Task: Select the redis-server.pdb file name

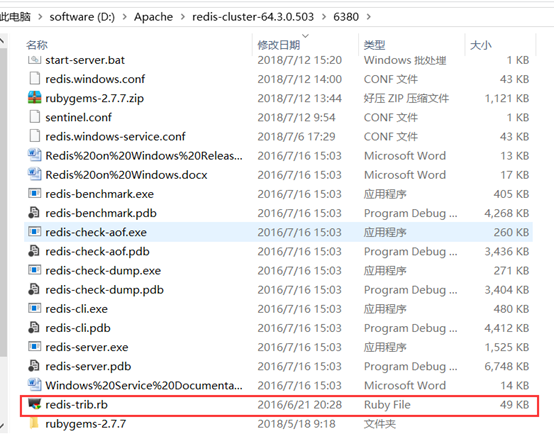Action: pyautogui.click(x=88, y=366)
